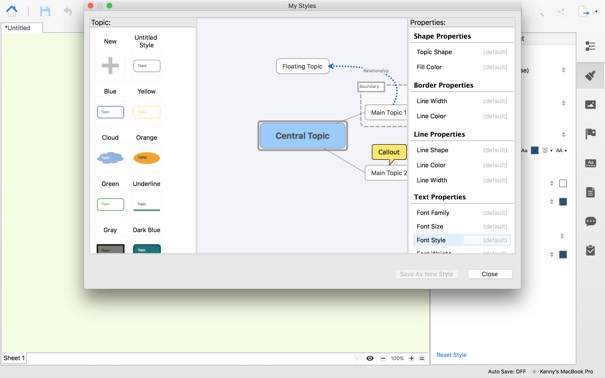Click the Auto Save: OFF status text
Viewport: 605px width, 378px height.
coord(507,371)
